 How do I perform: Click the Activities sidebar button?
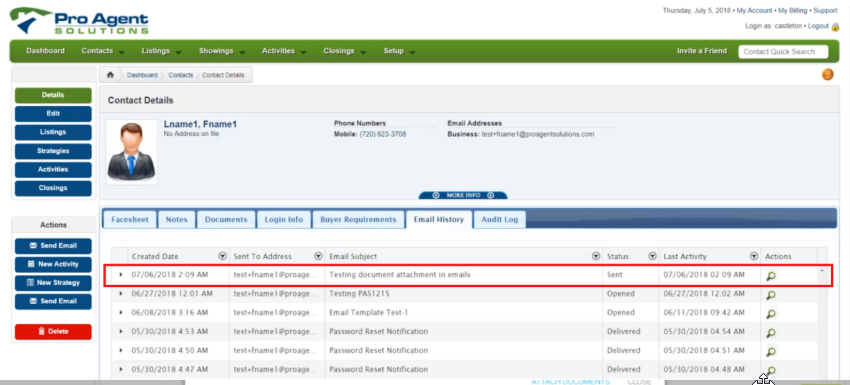[x=53, y=170]
